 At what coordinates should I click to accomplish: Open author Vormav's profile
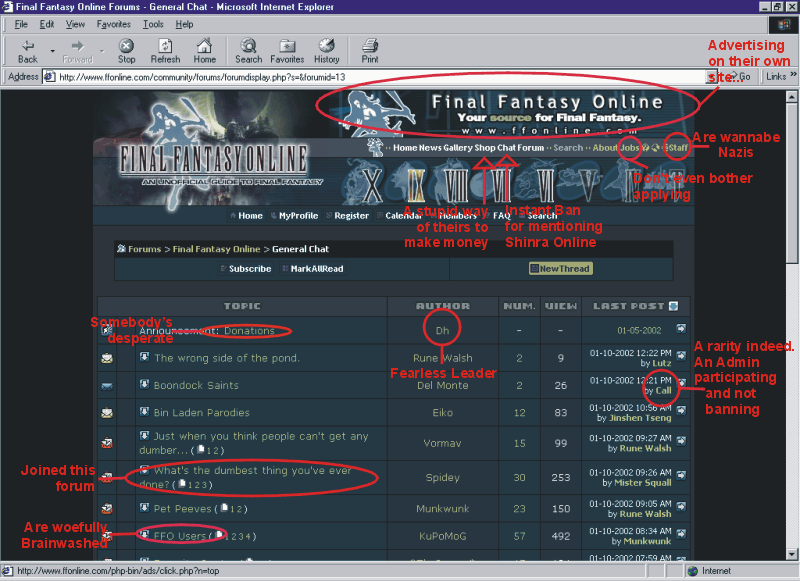pyautogui.click(x=442, y=443)
